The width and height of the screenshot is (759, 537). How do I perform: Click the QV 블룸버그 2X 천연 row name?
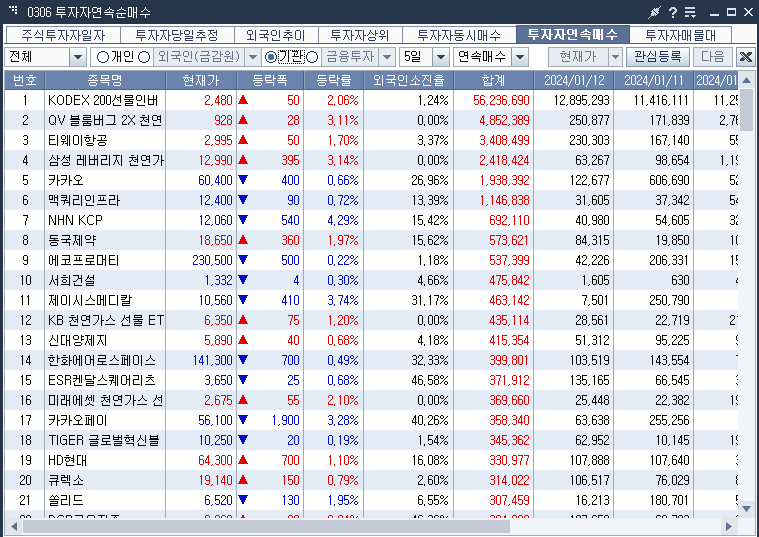(105, 120)
